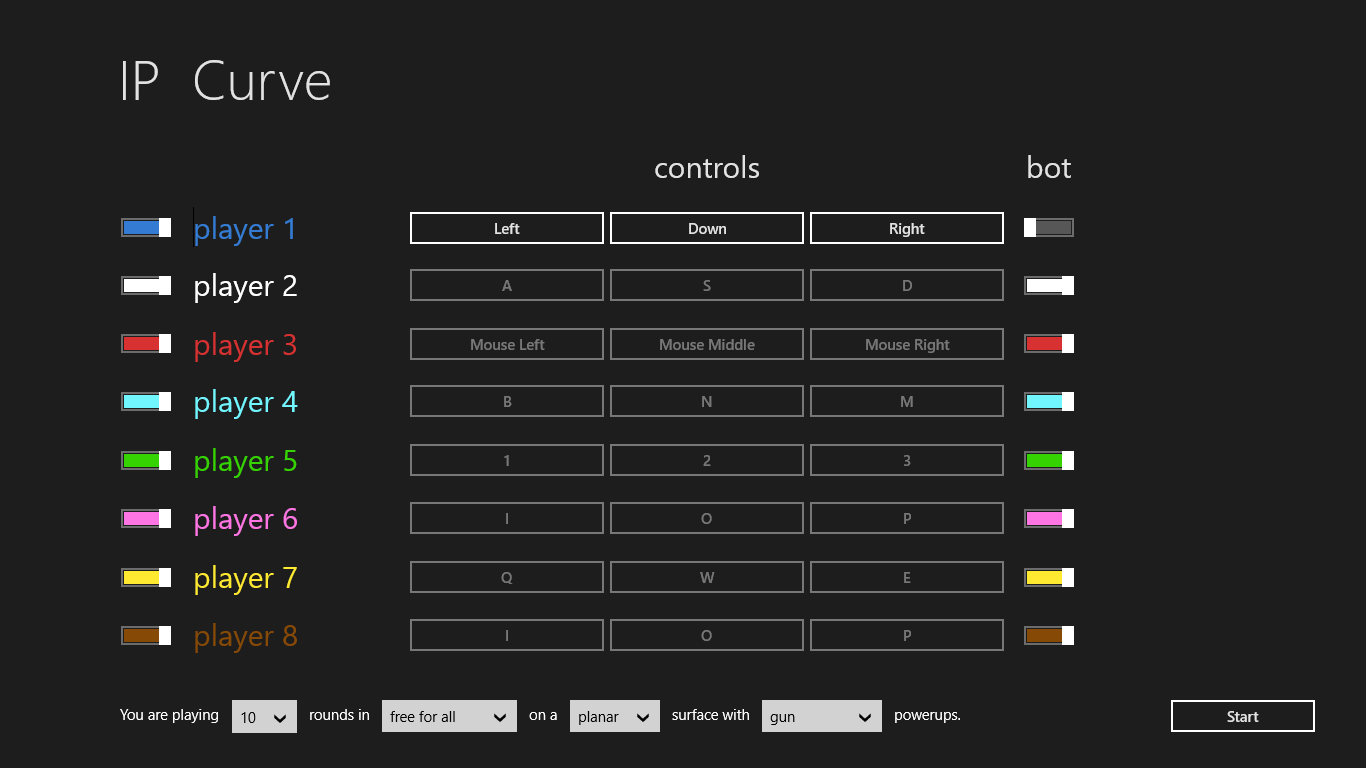Click the player 6 name label

pos(245,519)
